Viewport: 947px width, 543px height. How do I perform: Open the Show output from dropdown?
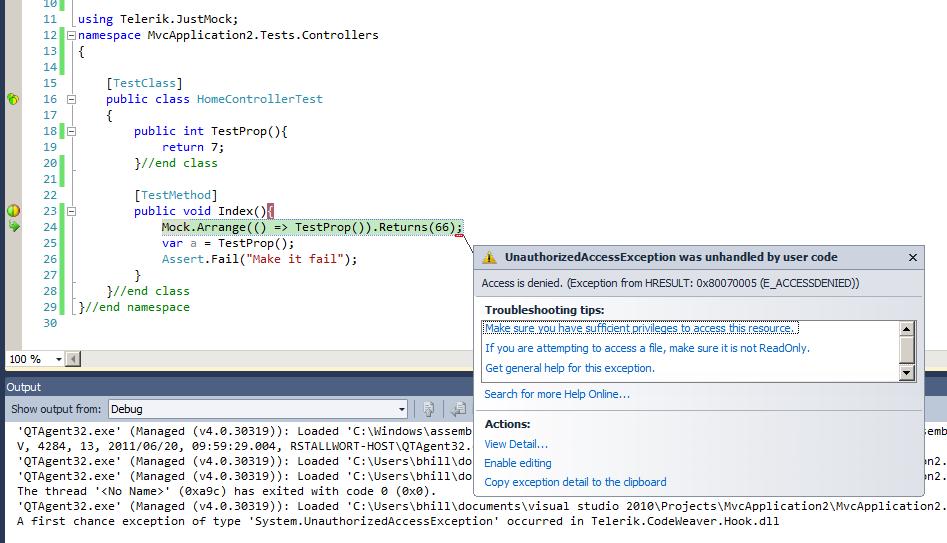coord(401,409)
